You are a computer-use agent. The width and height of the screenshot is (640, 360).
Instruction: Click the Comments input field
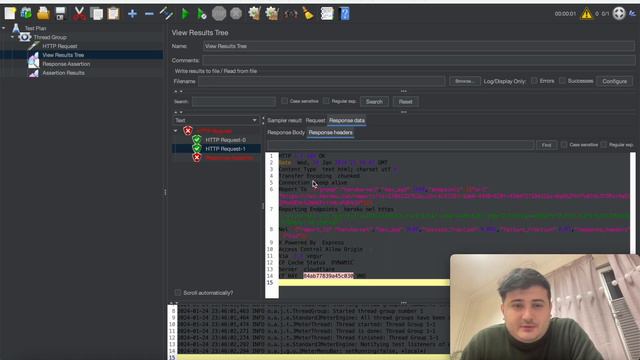(x=418, y=60)
